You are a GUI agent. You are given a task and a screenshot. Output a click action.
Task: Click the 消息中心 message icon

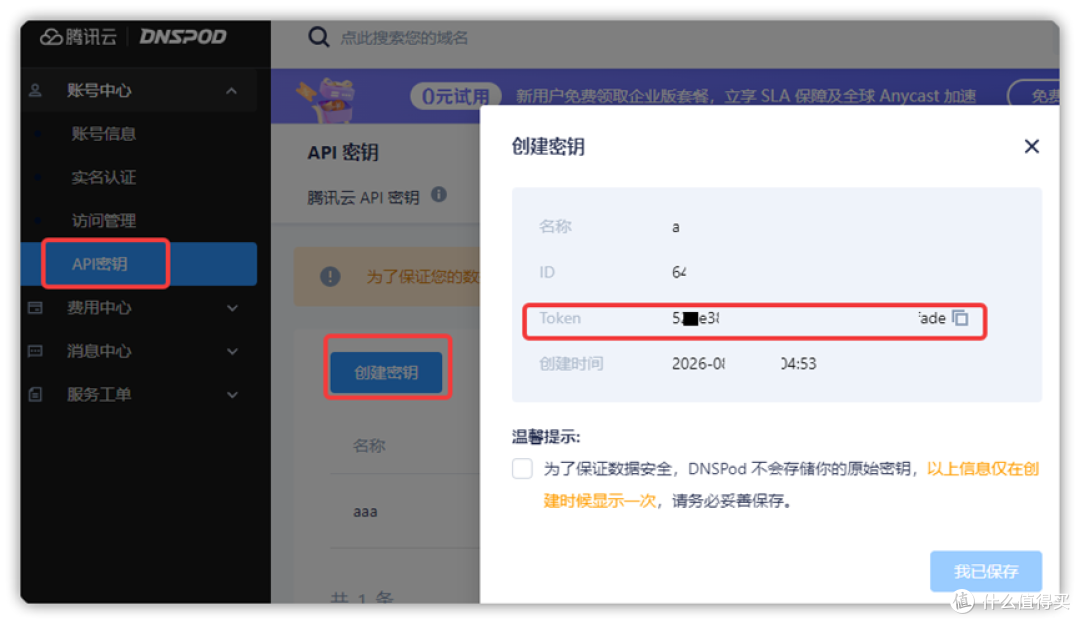pos(35,351)
